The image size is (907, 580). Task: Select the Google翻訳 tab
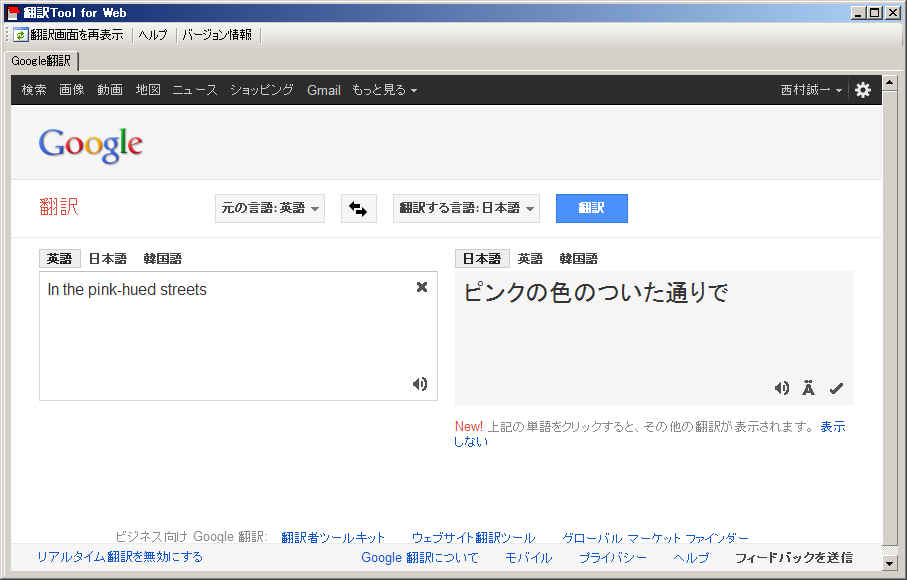(40, 61)
